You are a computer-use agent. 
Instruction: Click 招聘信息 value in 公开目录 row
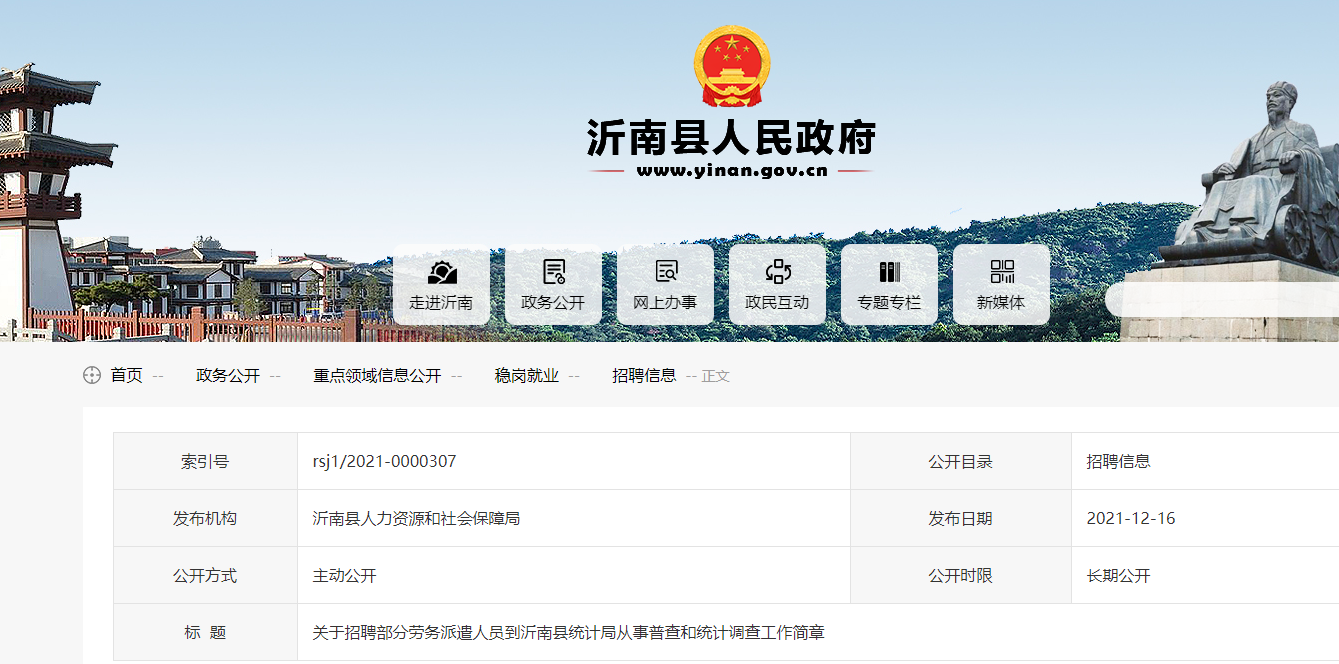pos(1119,461)
